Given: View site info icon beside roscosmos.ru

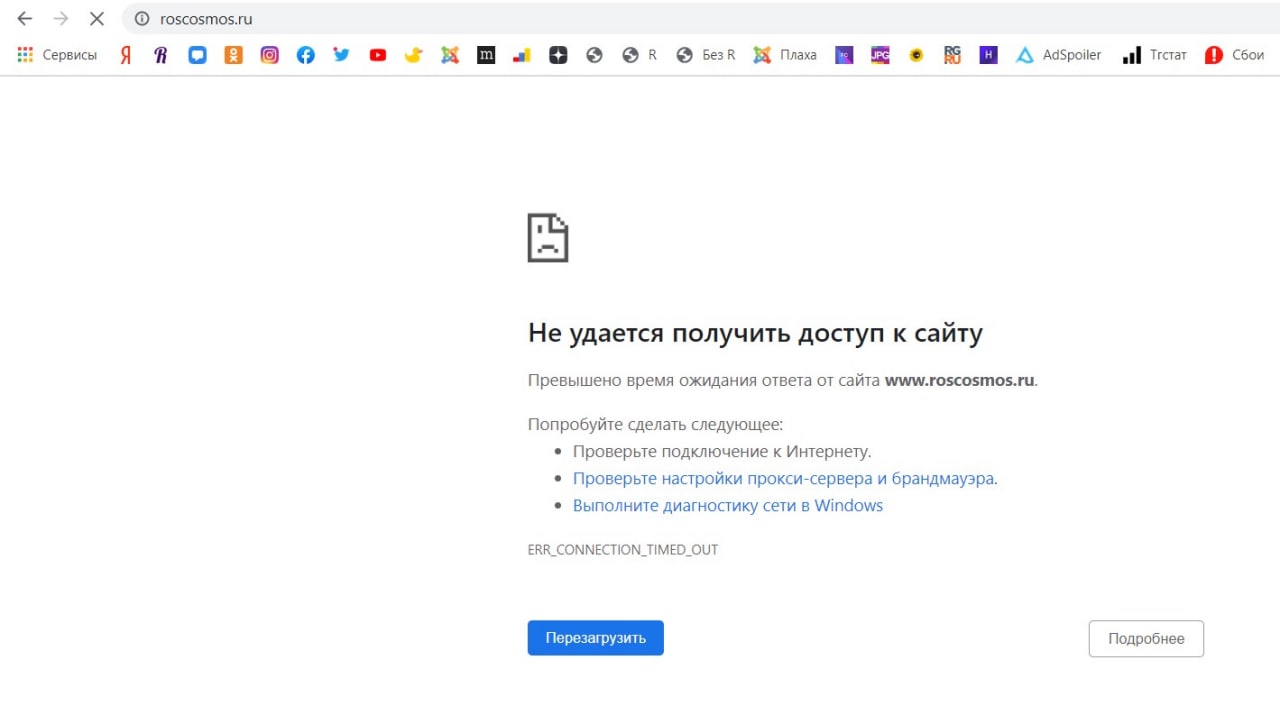Looking at the screenshot, I should [142, 19].
